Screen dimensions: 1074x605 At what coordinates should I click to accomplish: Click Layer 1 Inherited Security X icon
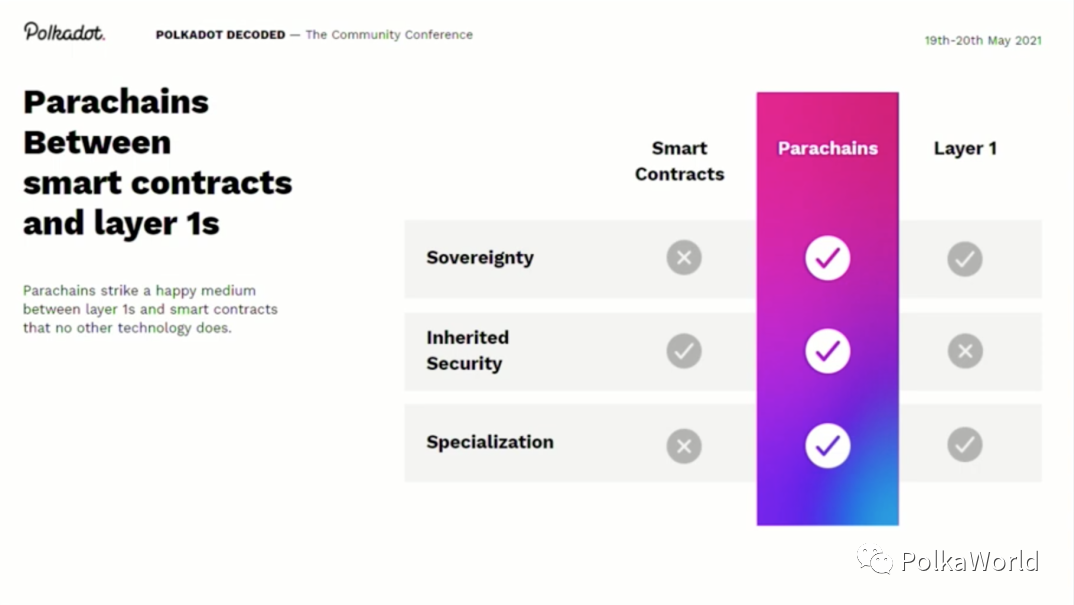pyautogui.click(x=965, y=351)
